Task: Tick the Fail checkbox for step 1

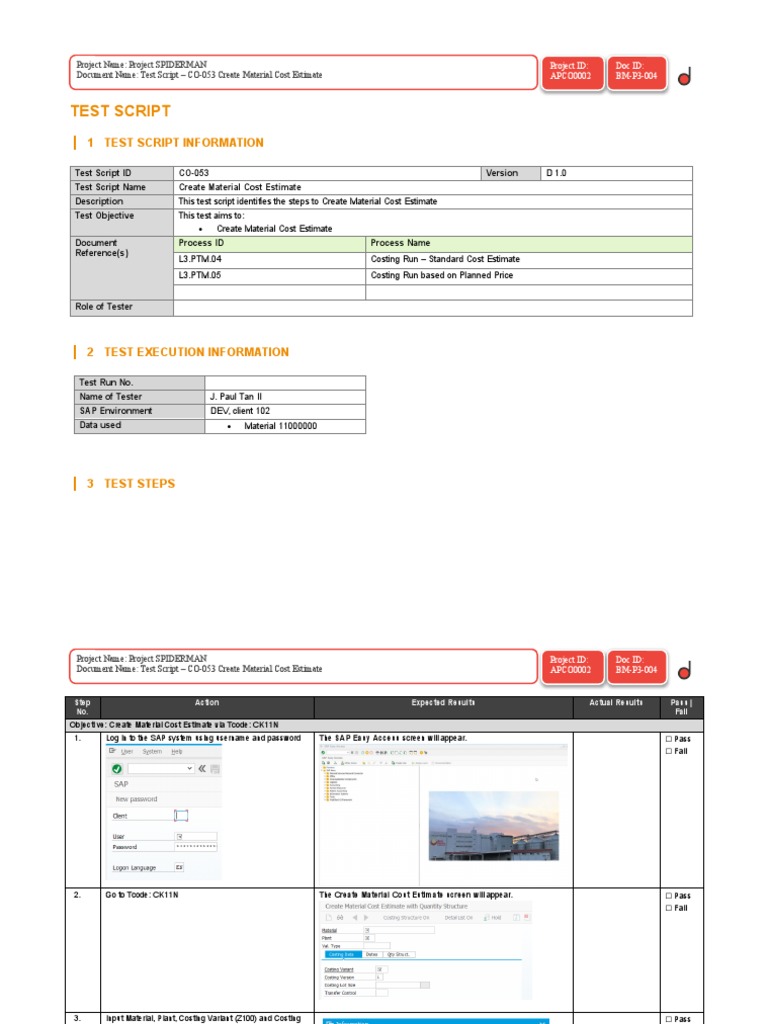Action: pyautogui.click(x=669, y=751)
